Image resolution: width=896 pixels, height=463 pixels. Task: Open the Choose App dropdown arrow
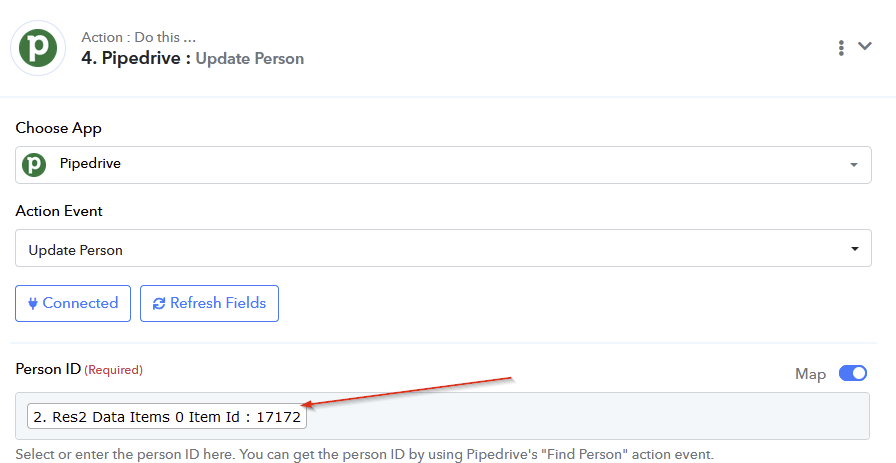[x=854, y=165]
